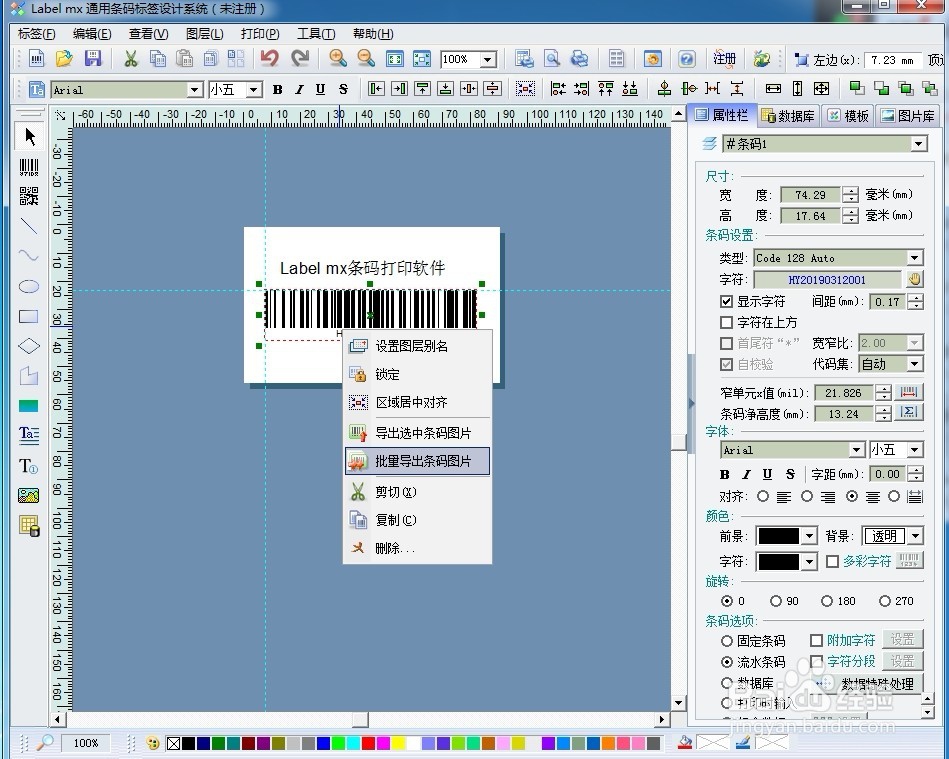Screen dimensions: 949x759
Task: Switch to the 数据库 tab
Action: 788,116
